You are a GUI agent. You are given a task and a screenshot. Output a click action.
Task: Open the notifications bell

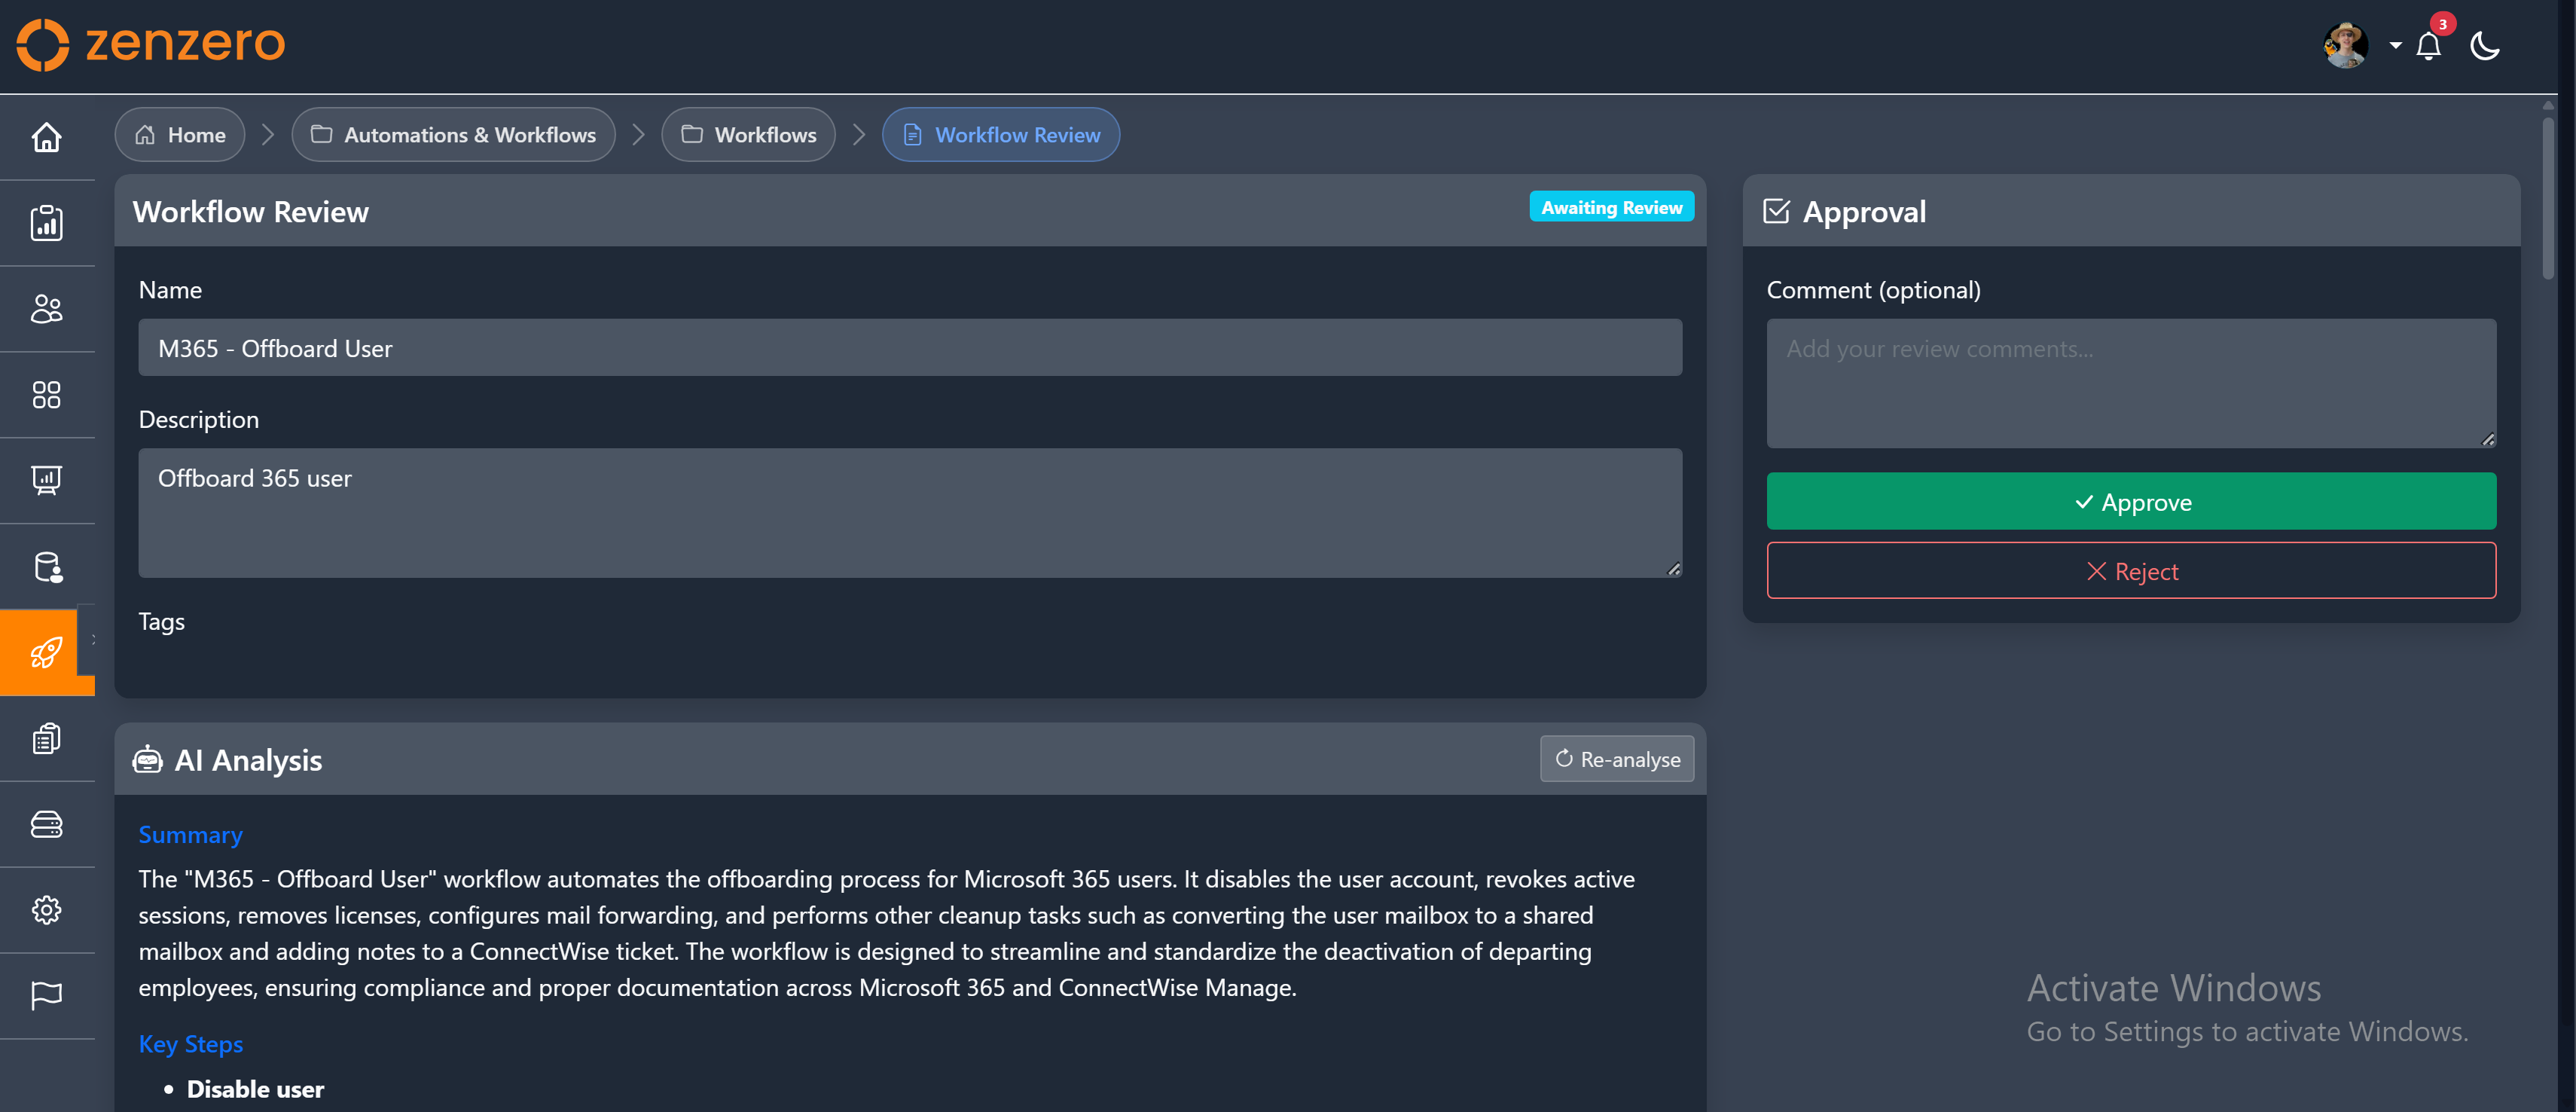click(2428, 46)
